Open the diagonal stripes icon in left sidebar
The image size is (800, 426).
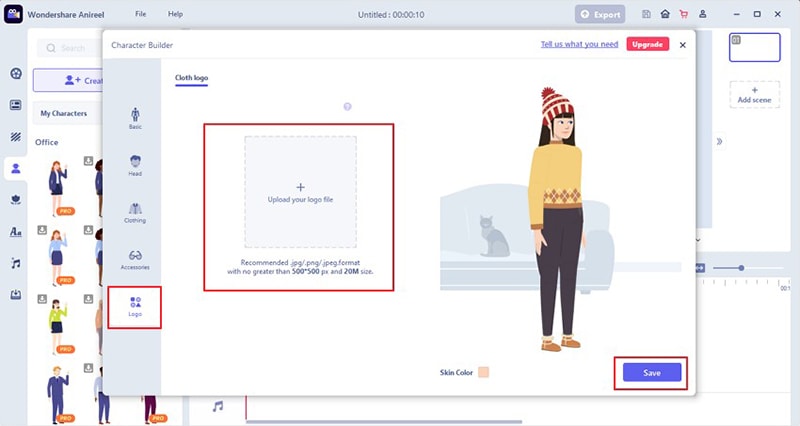click(16, 137)
